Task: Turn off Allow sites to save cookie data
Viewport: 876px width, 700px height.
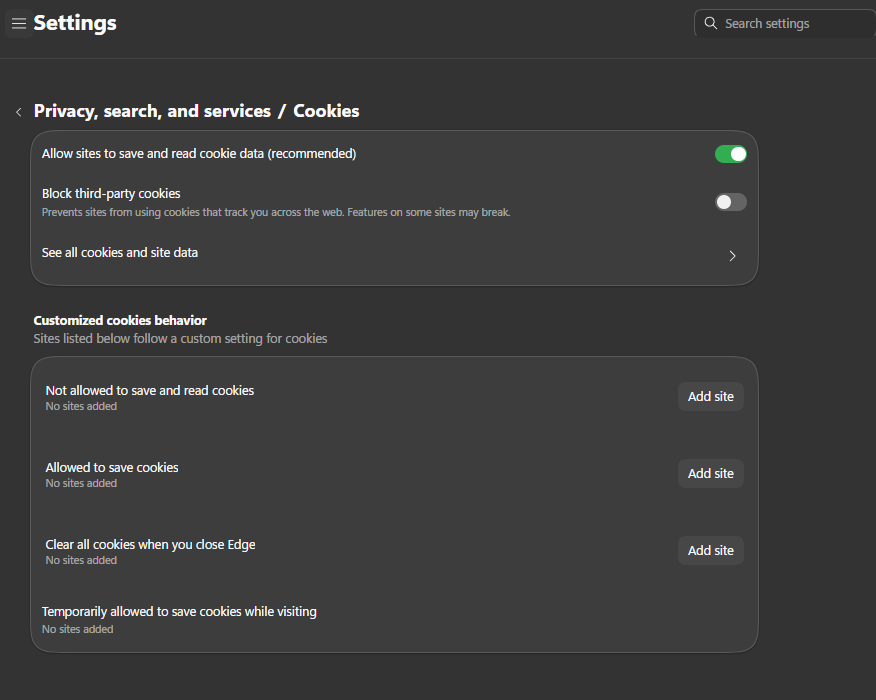Action: click(730, 154)
